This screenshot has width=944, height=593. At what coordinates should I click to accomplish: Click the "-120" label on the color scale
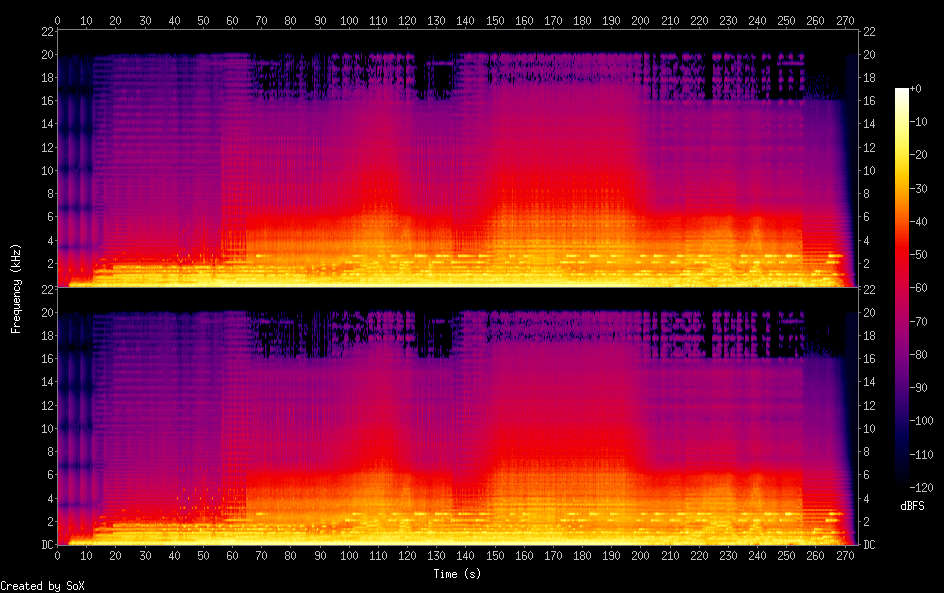(924, 488)
